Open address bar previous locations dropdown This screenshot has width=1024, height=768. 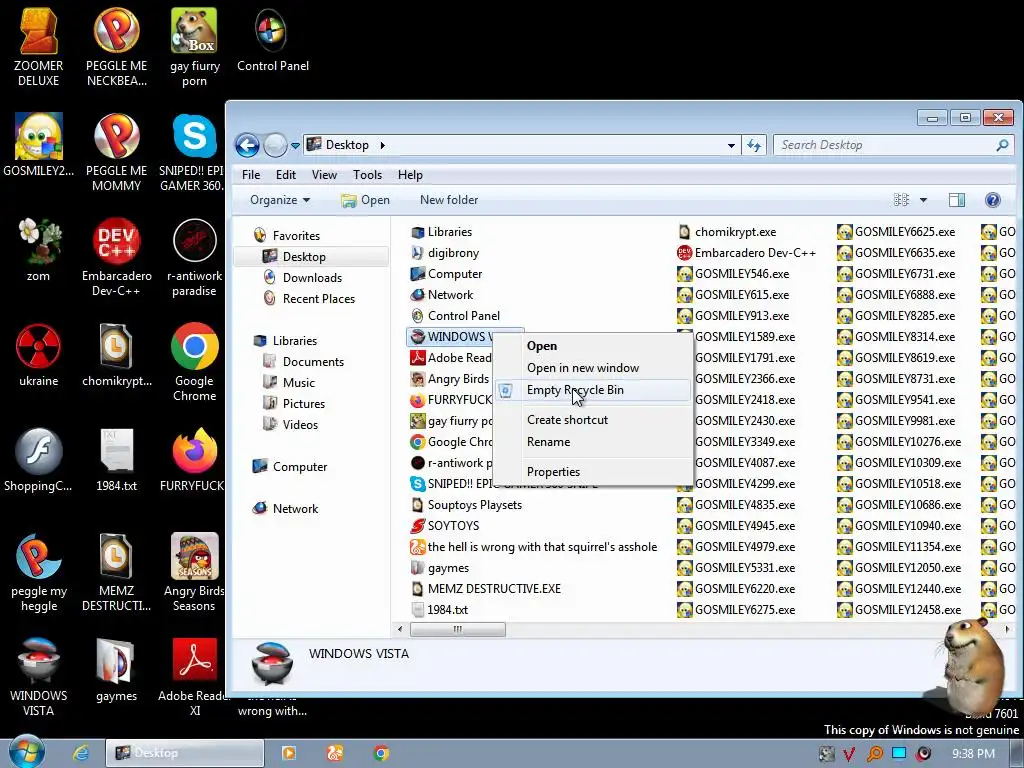731,145
